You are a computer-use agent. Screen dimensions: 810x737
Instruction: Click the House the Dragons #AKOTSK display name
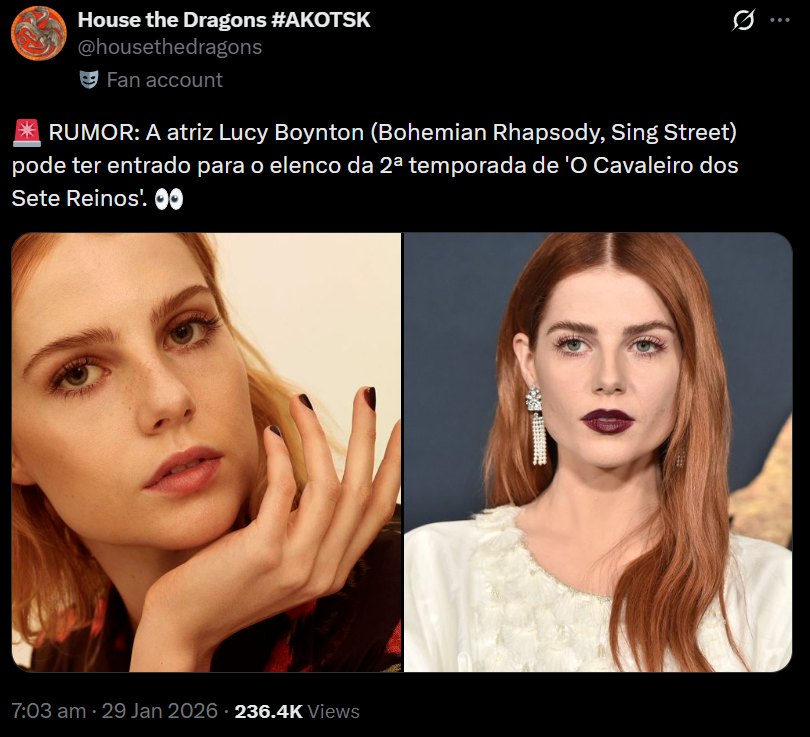click(x=224, y=20)
